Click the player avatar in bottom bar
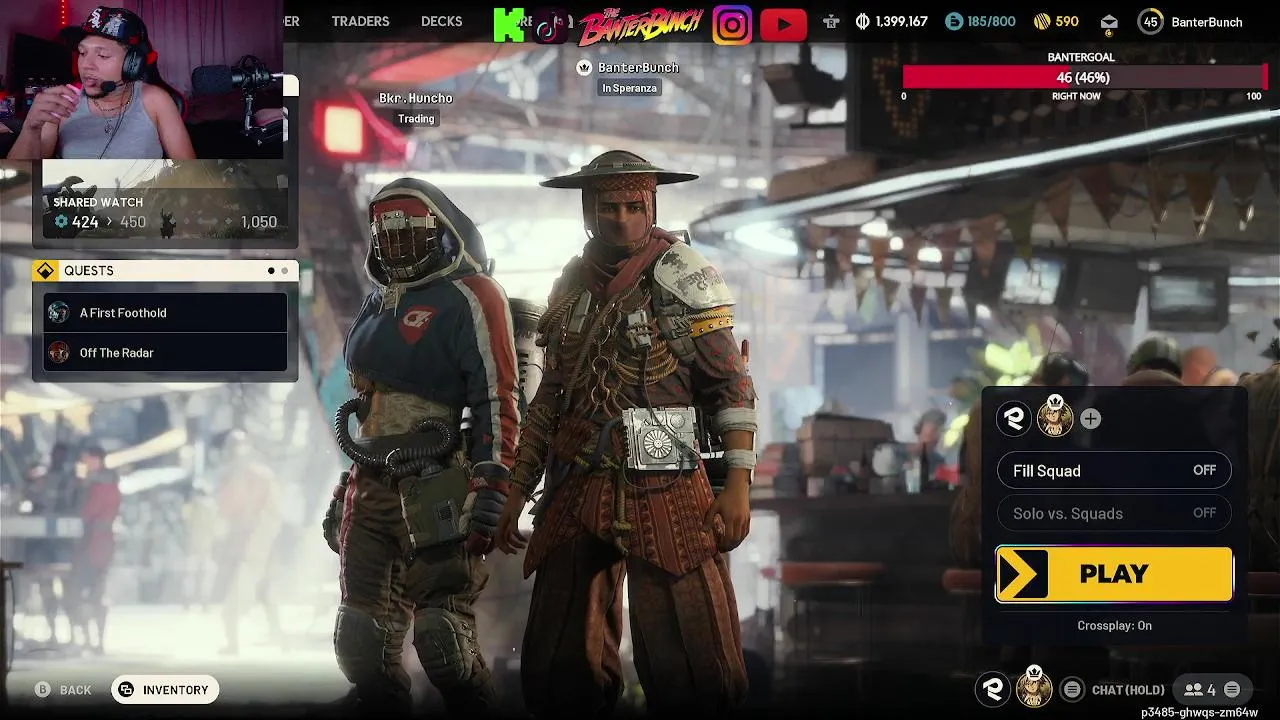The height and width of the screenshot is (720, 1280). click(x=1034, y=687)
